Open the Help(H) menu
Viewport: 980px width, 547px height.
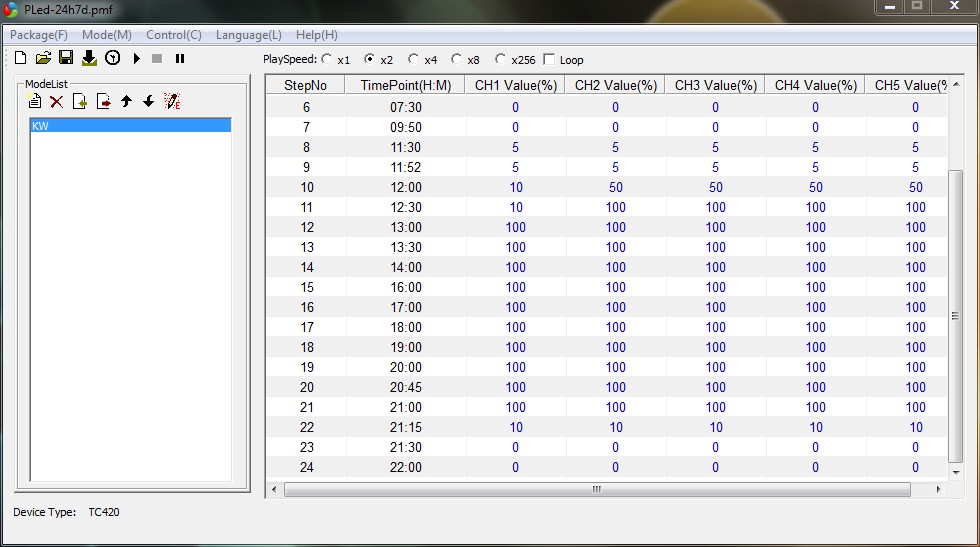coord(317,35)
